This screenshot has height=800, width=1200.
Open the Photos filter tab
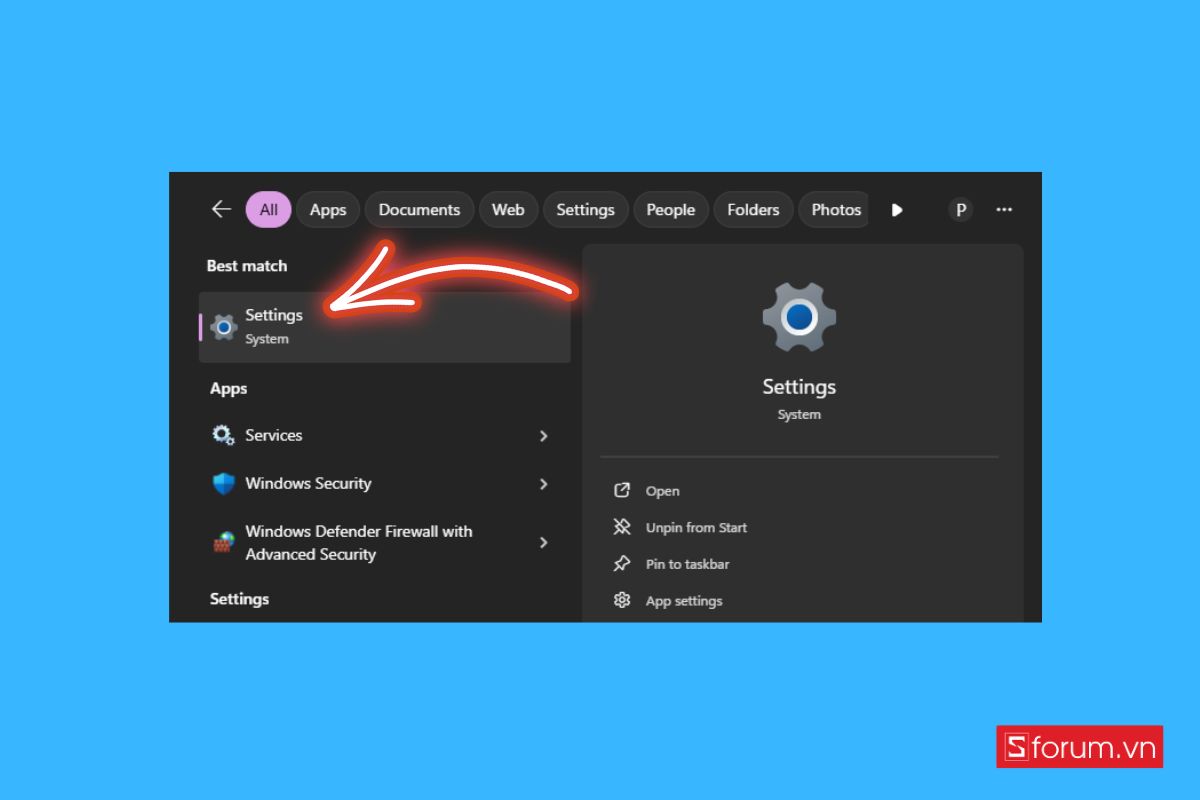pyautogui.click(x=835, y=210)
